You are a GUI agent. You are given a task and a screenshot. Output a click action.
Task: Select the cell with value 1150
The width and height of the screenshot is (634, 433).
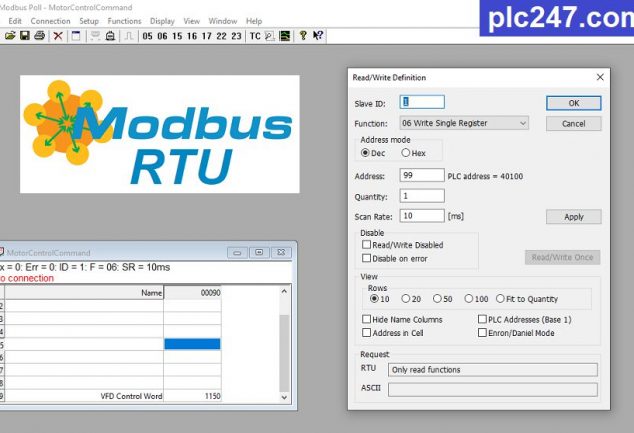click(192, 396)
